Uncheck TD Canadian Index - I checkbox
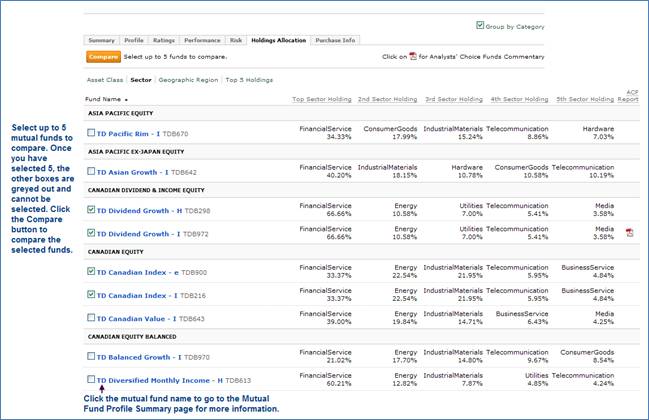This screenshot has height=420, width=649. (x=91, y=294)
